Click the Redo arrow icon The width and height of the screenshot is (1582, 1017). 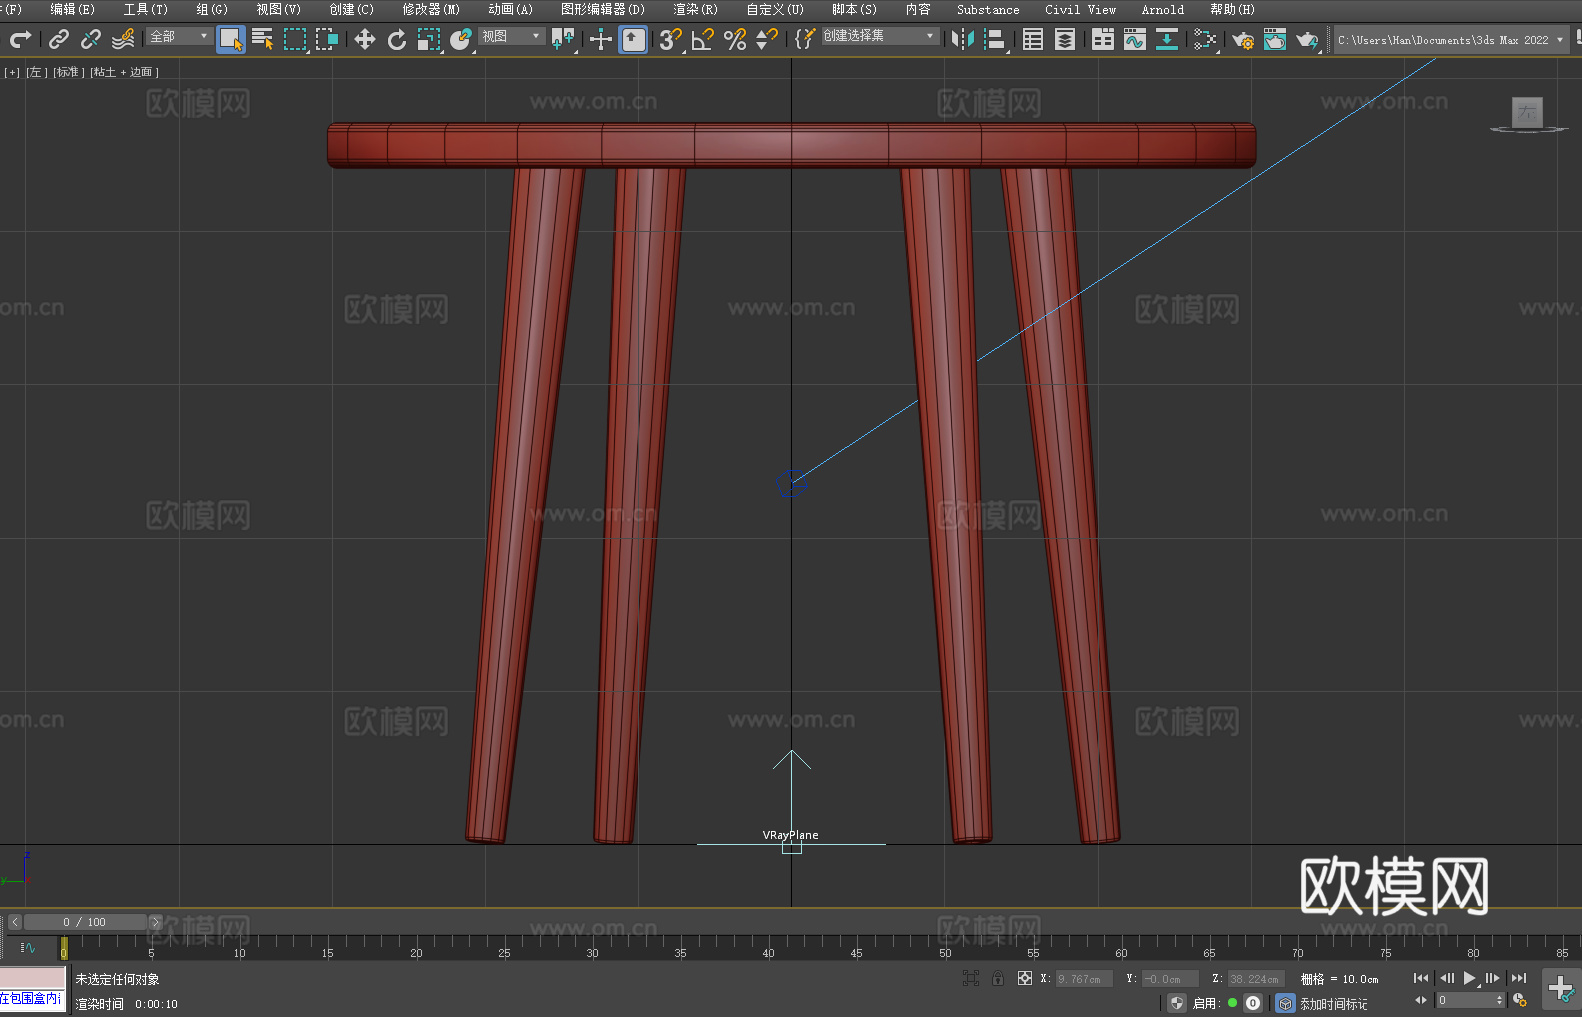[x=20, y=39]
